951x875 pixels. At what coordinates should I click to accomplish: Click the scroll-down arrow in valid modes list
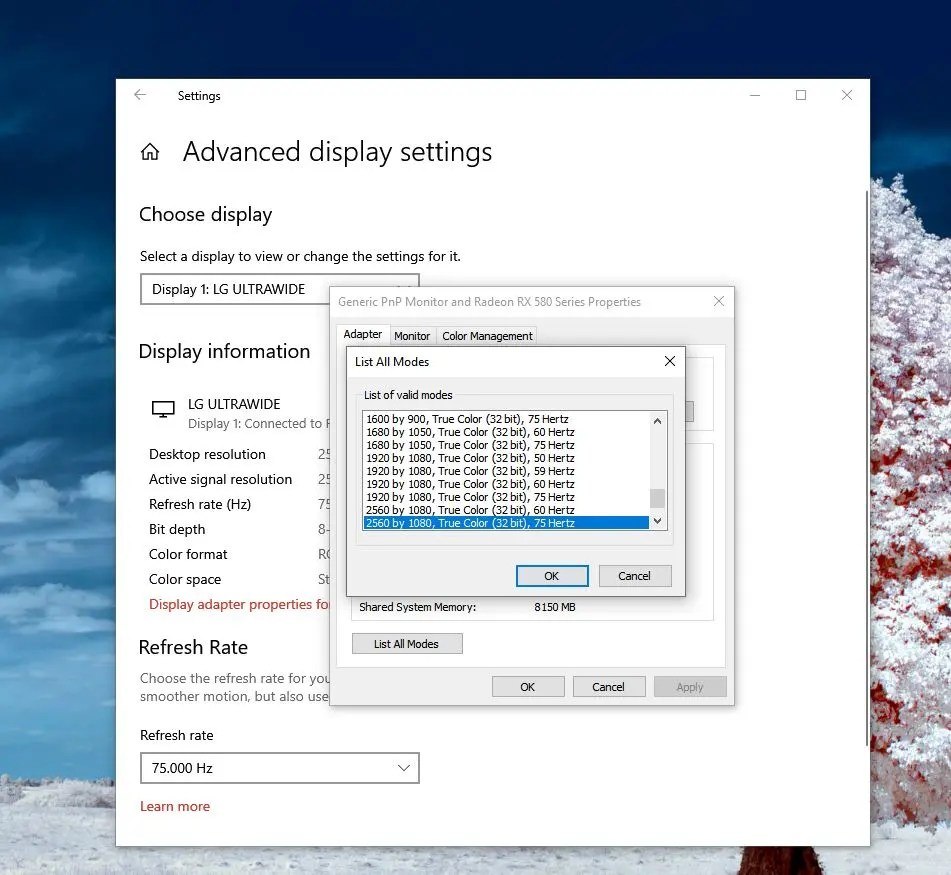657,520
